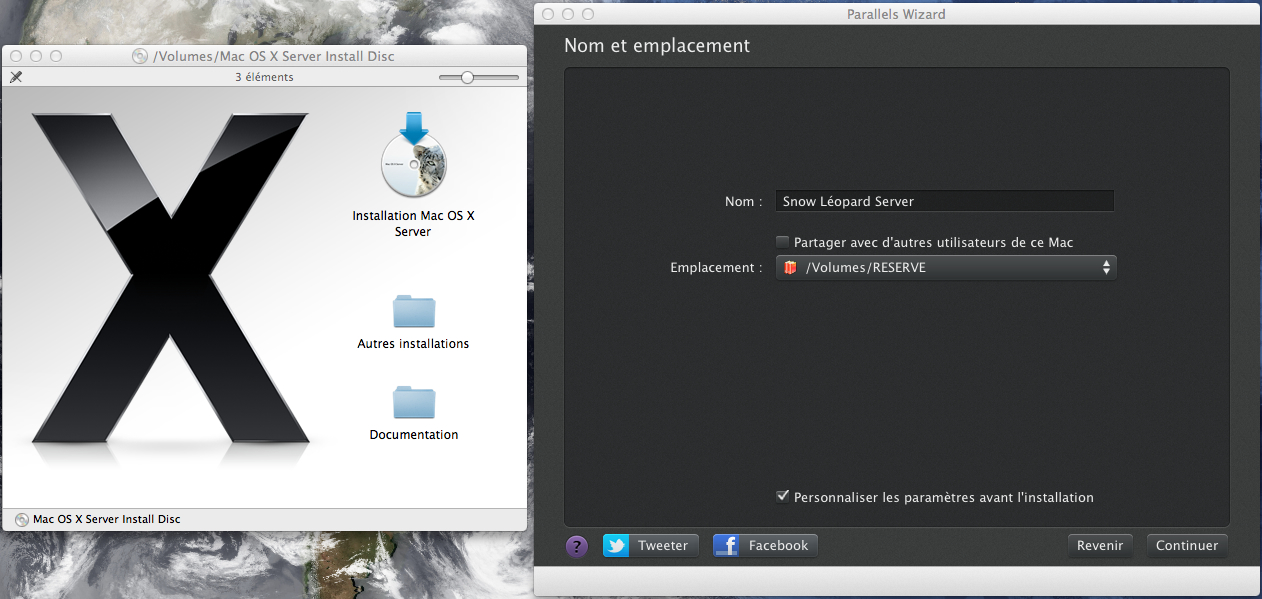Screen dimensions: 1262x599
Task: Open the Documentation folder icon
Action: tap(414, 402)
